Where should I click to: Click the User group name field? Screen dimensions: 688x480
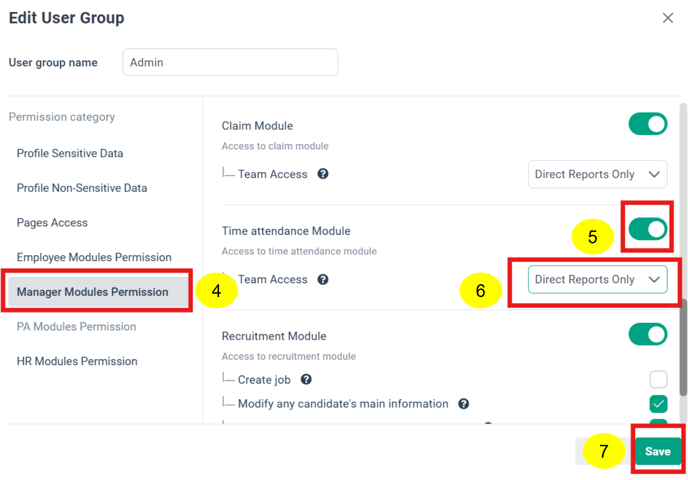[x=230, y=62]
